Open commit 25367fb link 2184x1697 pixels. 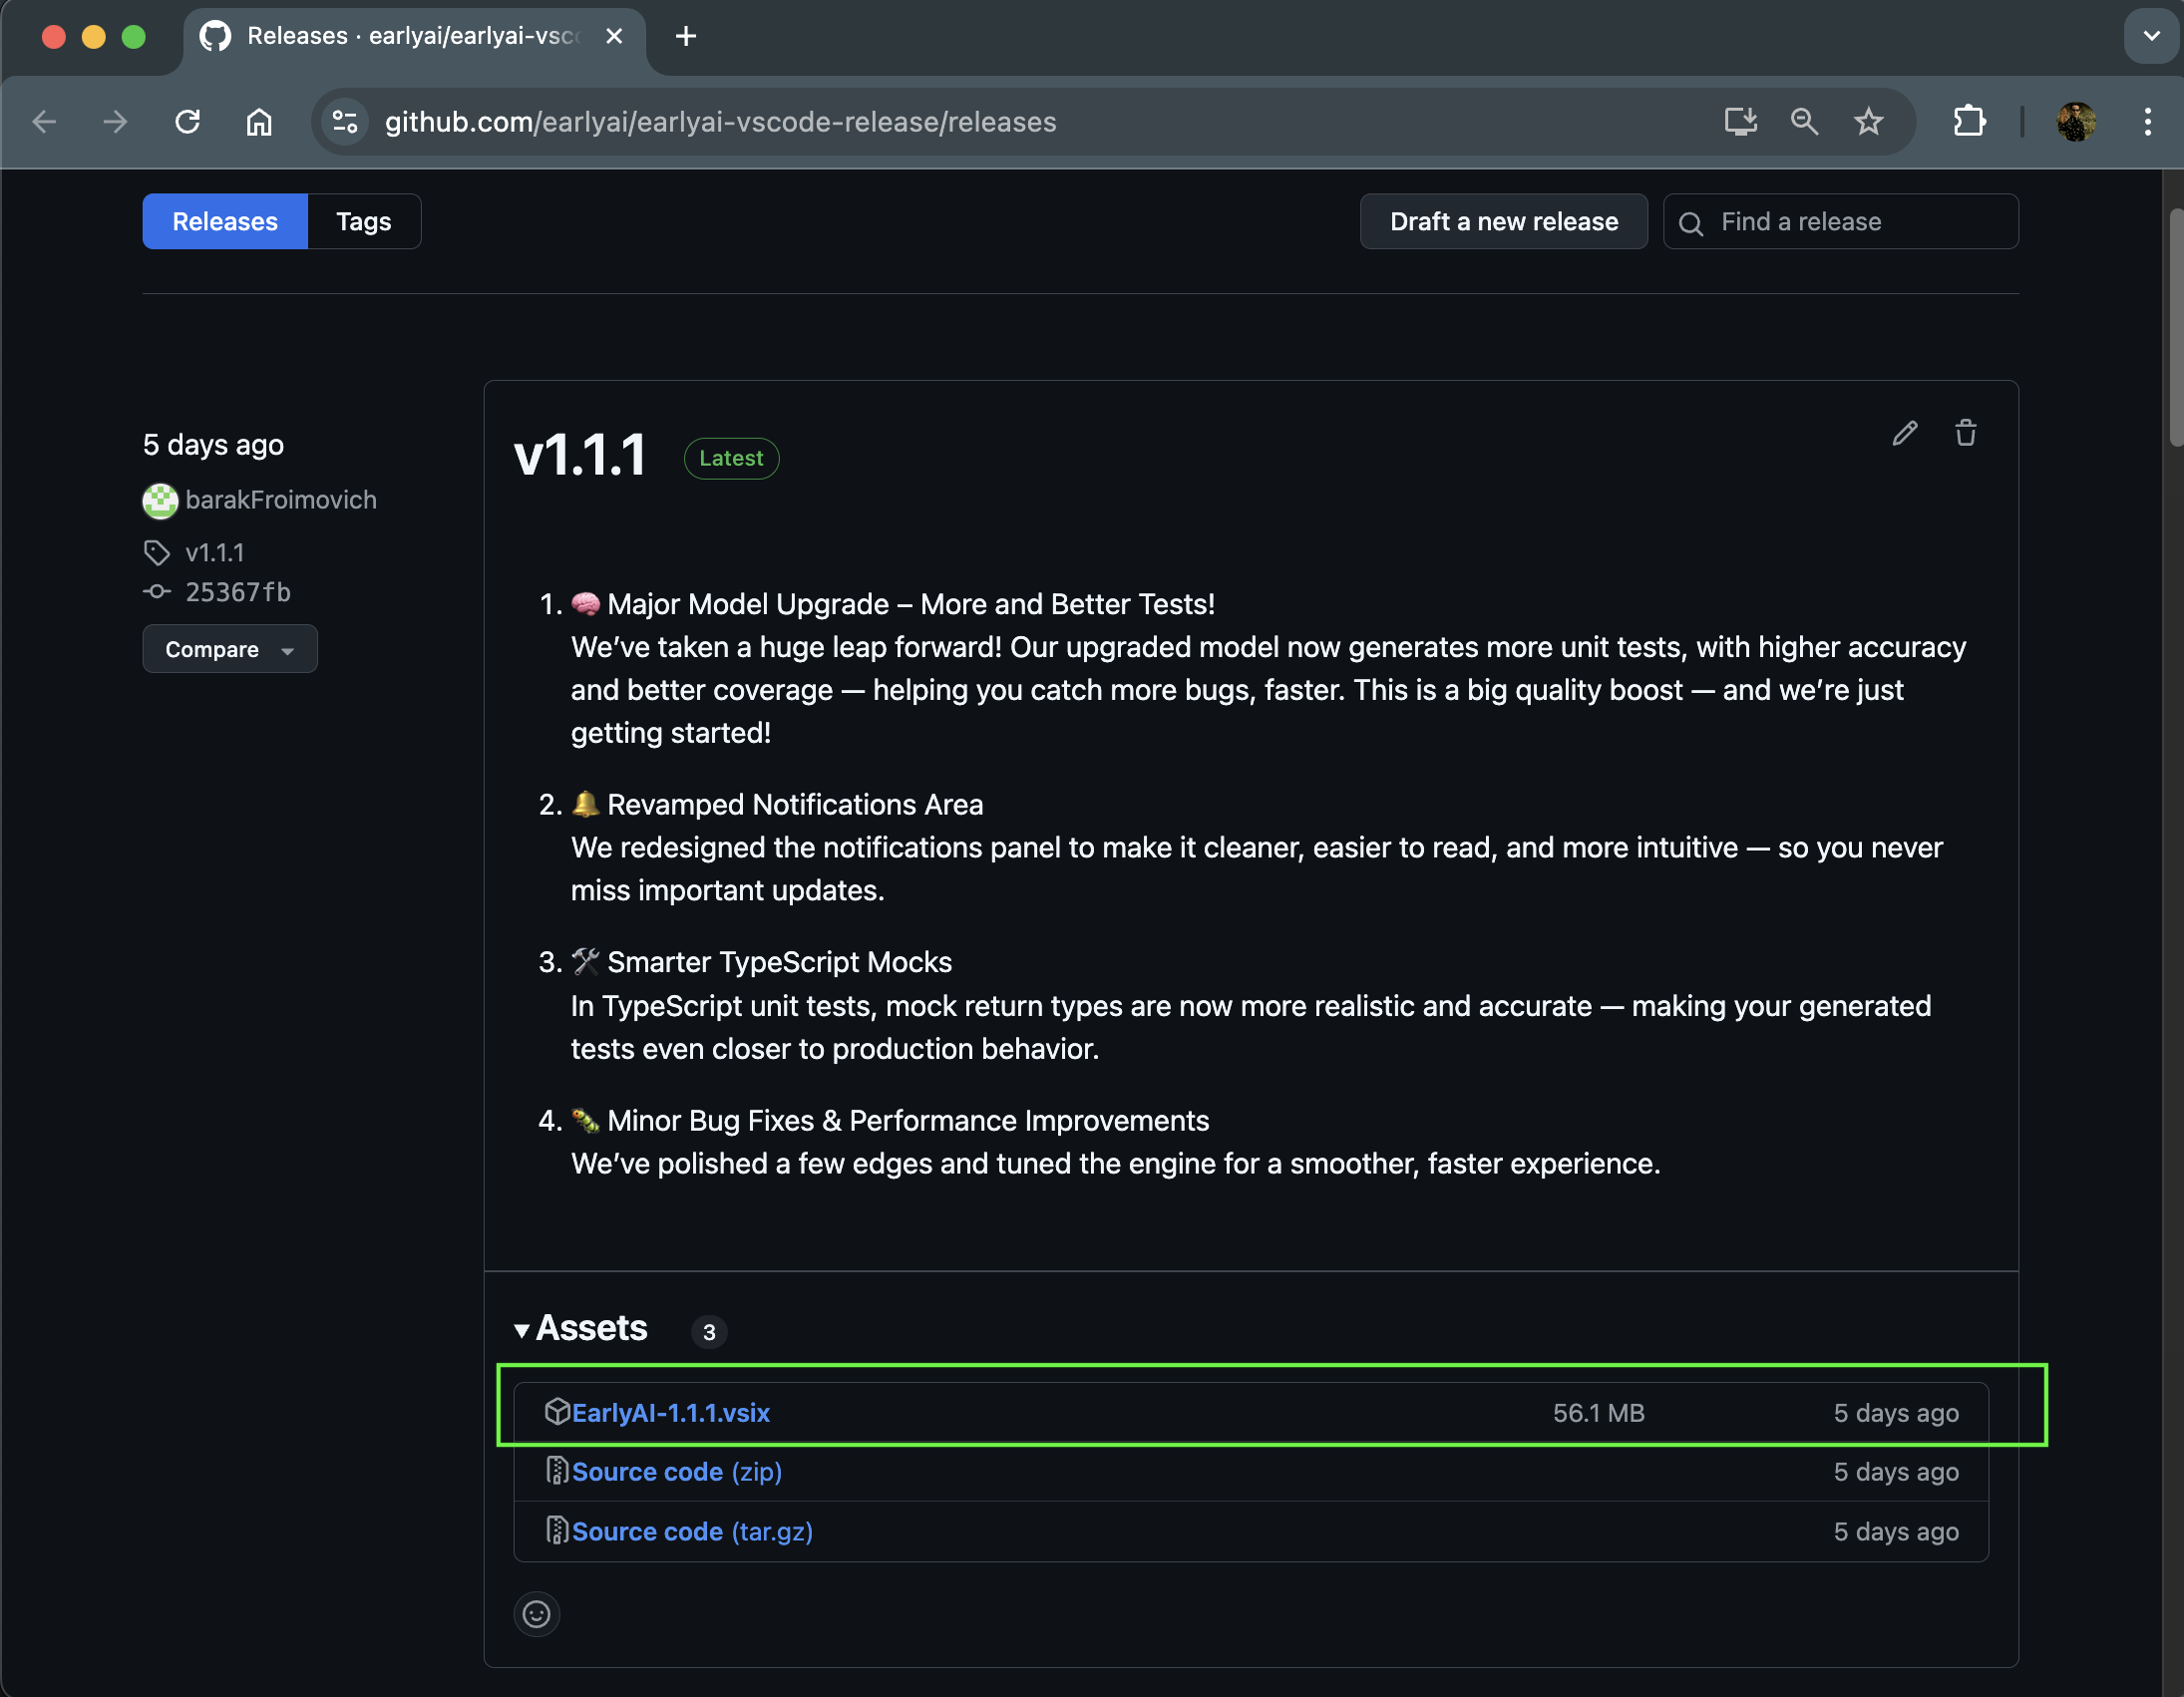pyautogui.click(x=238, y=592)
